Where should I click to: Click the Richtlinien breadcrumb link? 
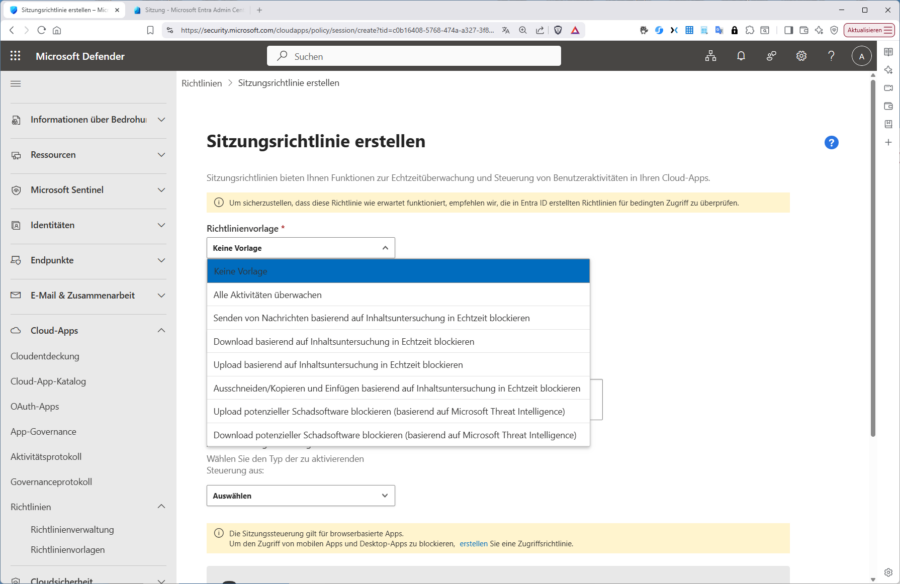pyautogui.click(x=201, y=82)
